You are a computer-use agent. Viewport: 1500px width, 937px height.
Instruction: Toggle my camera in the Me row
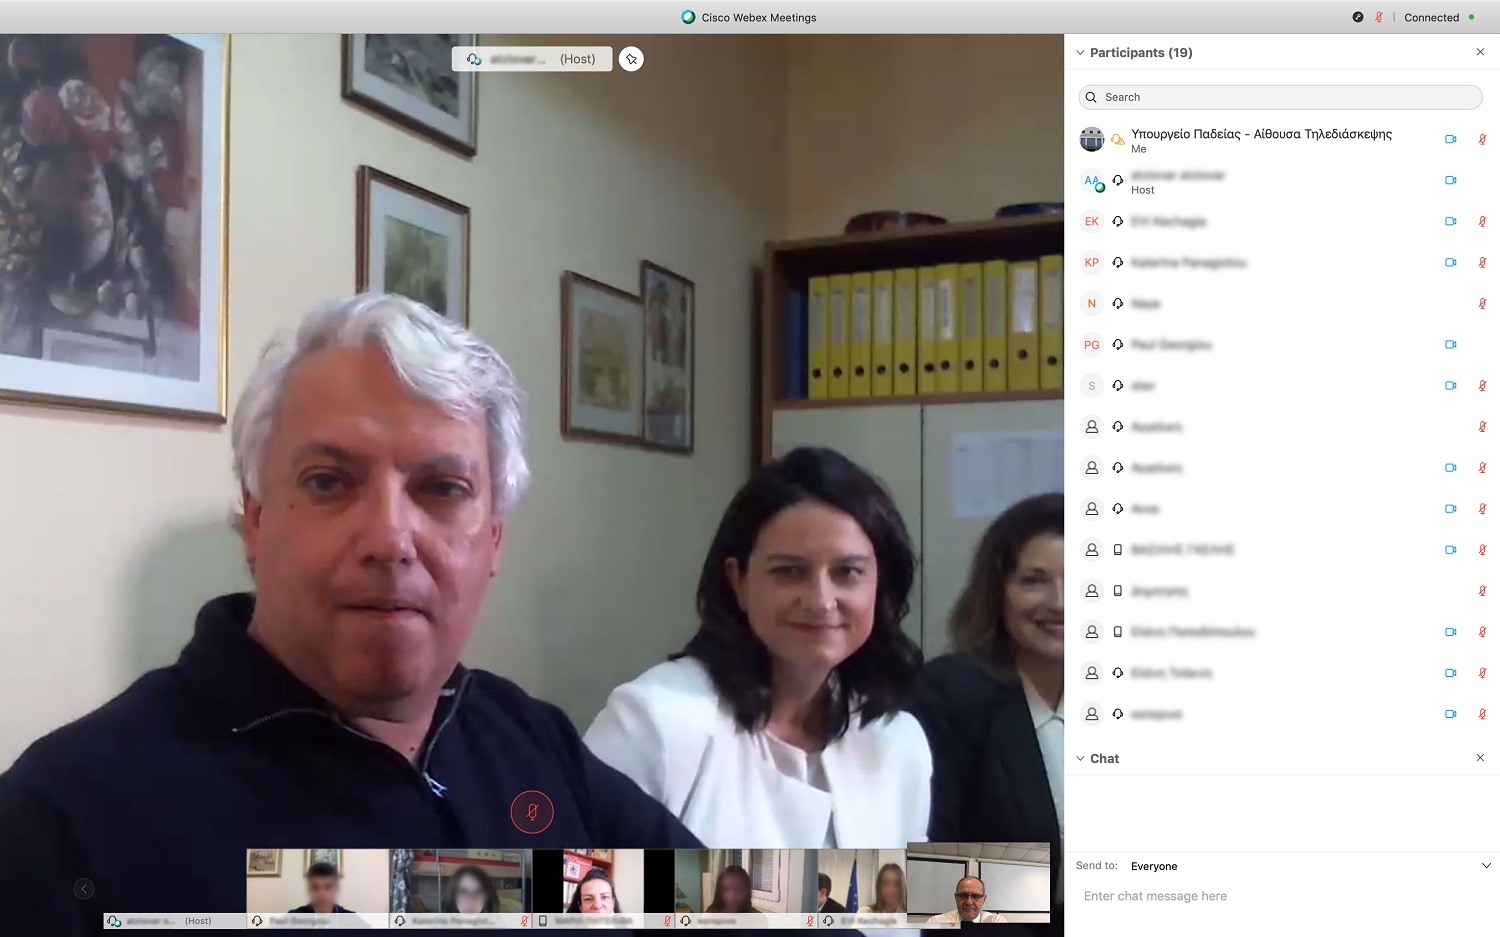tap(1450, 139)
